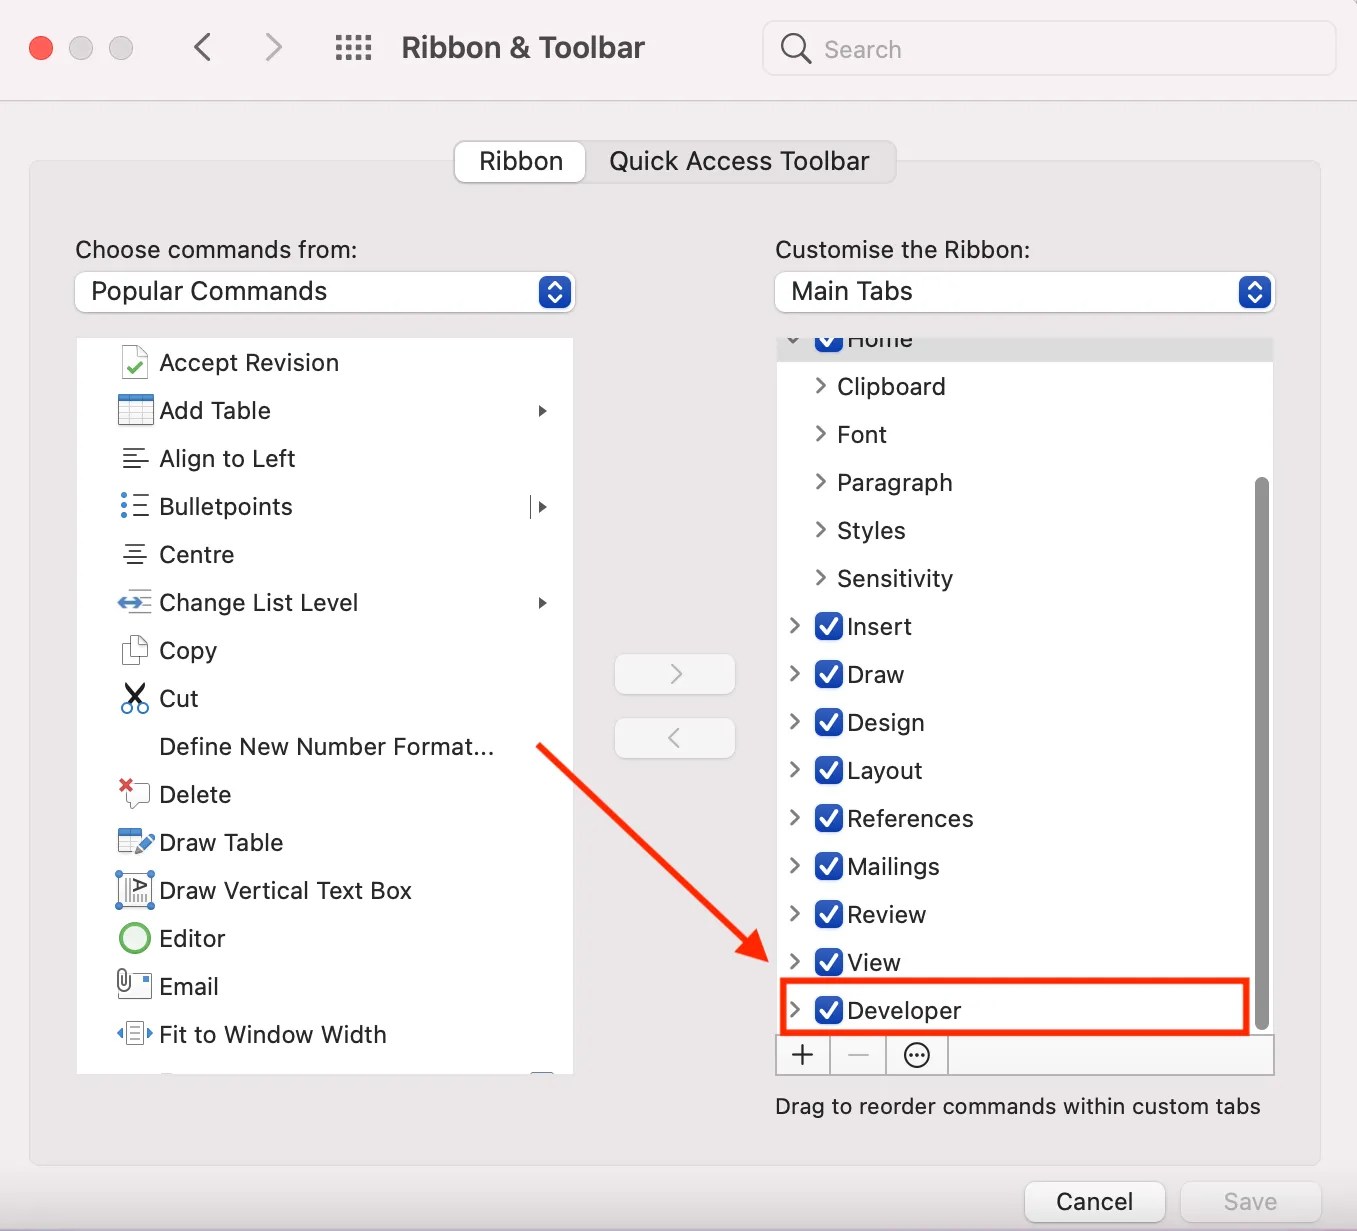Click the Editor command icon
Viewport: 1357px width, 1231px height.
tap(134, 938)
